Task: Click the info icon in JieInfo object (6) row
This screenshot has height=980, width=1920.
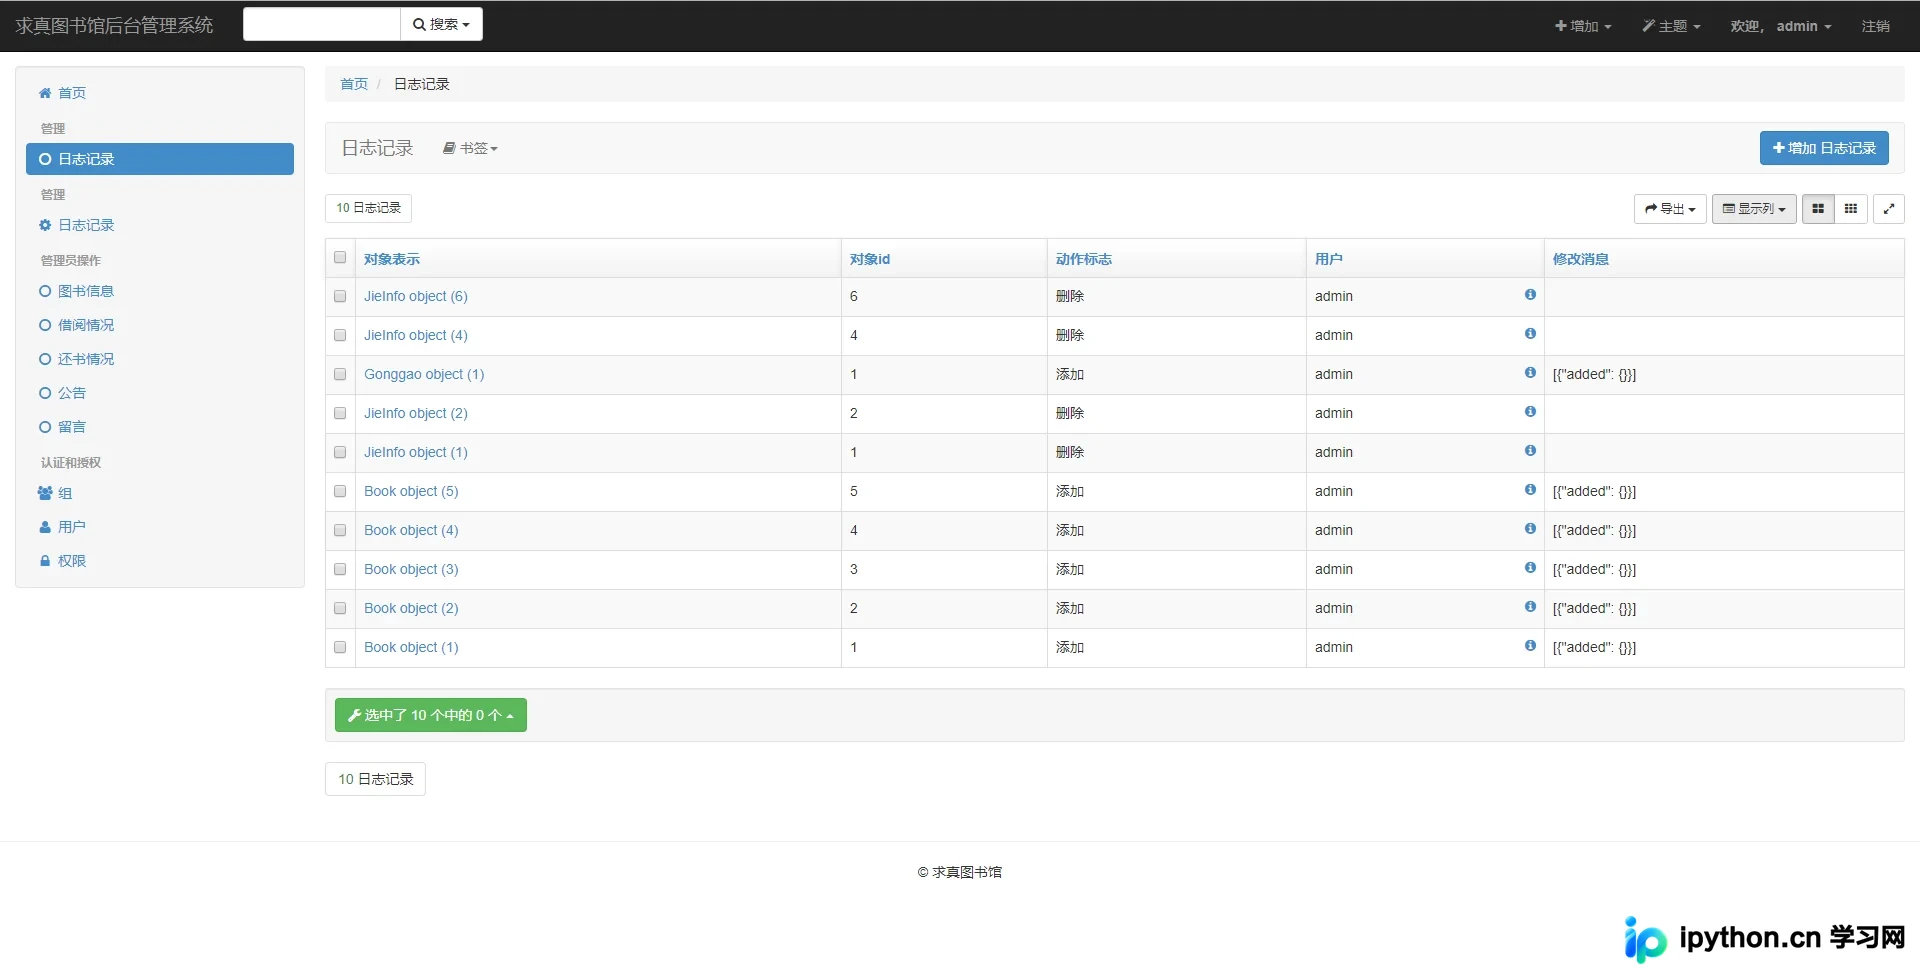Action: [1530, 294]
